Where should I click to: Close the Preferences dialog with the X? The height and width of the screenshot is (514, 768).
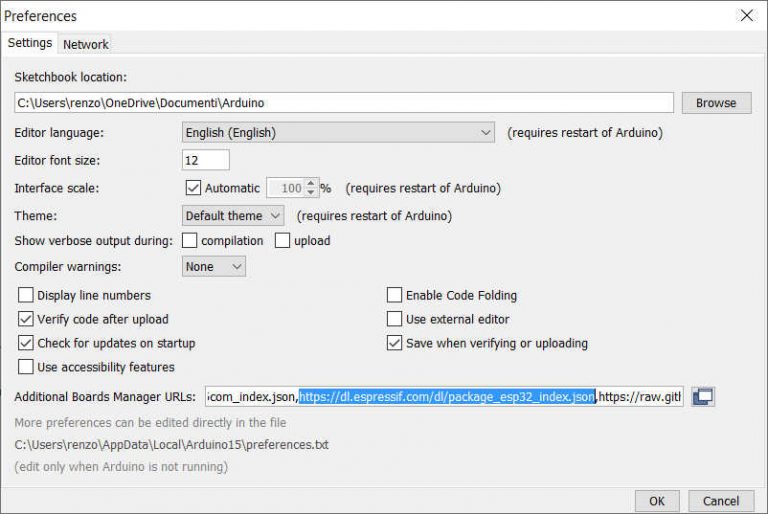[x=746, y=16]
